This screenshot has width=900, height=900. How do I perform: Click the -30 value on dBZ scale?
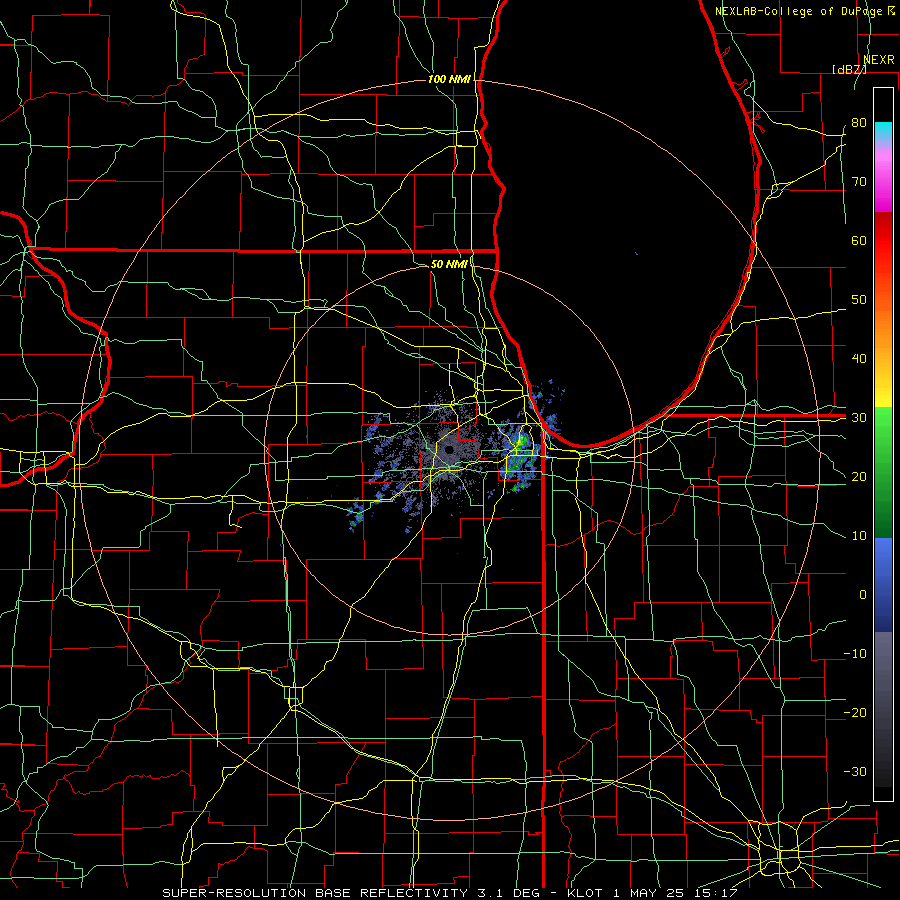[x=855, y=771]
